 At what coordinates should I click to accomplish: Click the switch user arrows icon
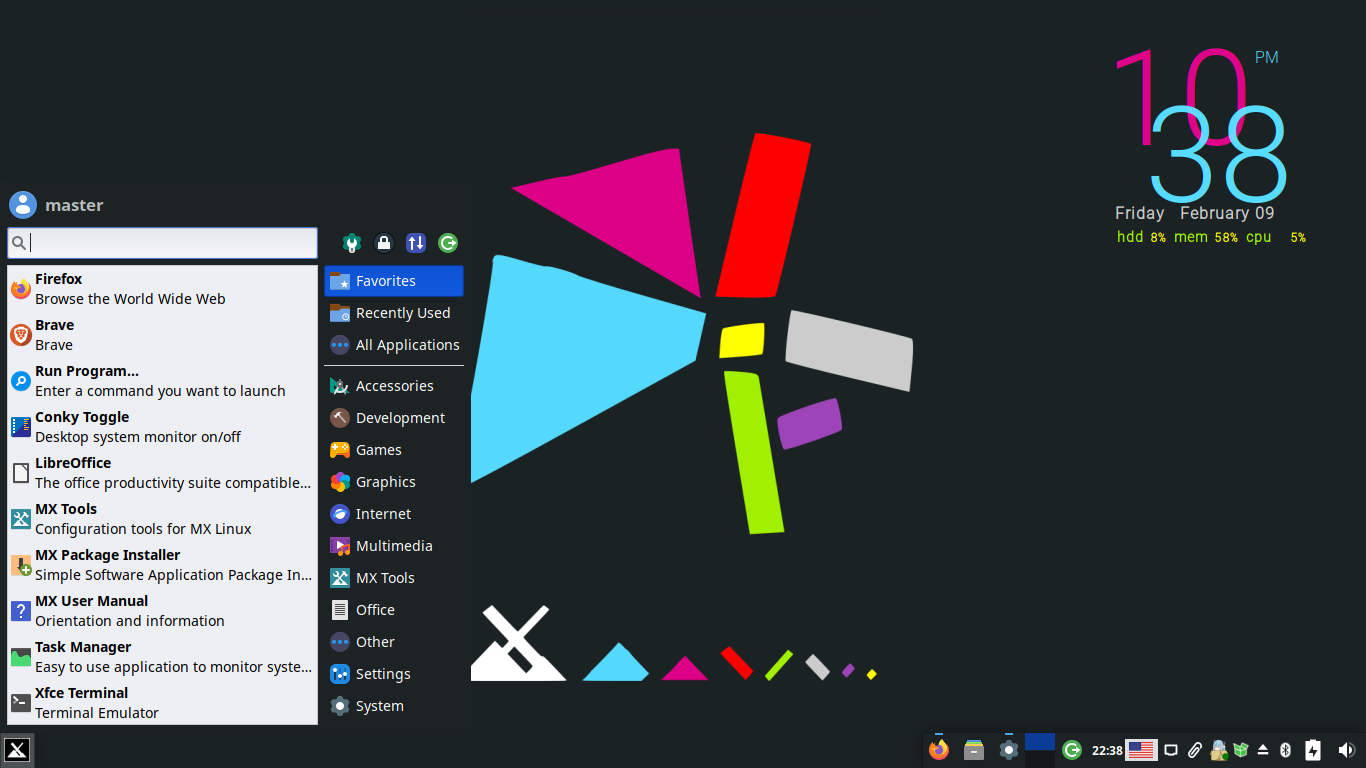coord(416,243)
